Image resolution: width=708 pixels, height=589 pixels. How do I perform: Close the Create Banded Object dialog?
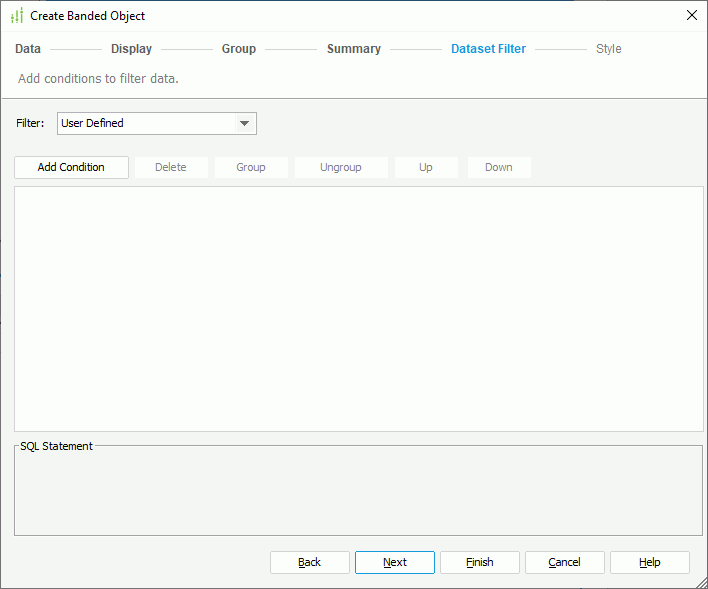(x=691, y=15)
